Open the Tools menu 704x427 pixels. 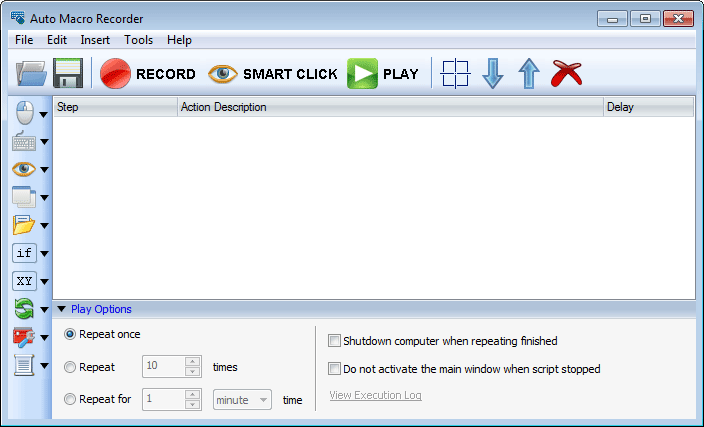coord(138,40)
